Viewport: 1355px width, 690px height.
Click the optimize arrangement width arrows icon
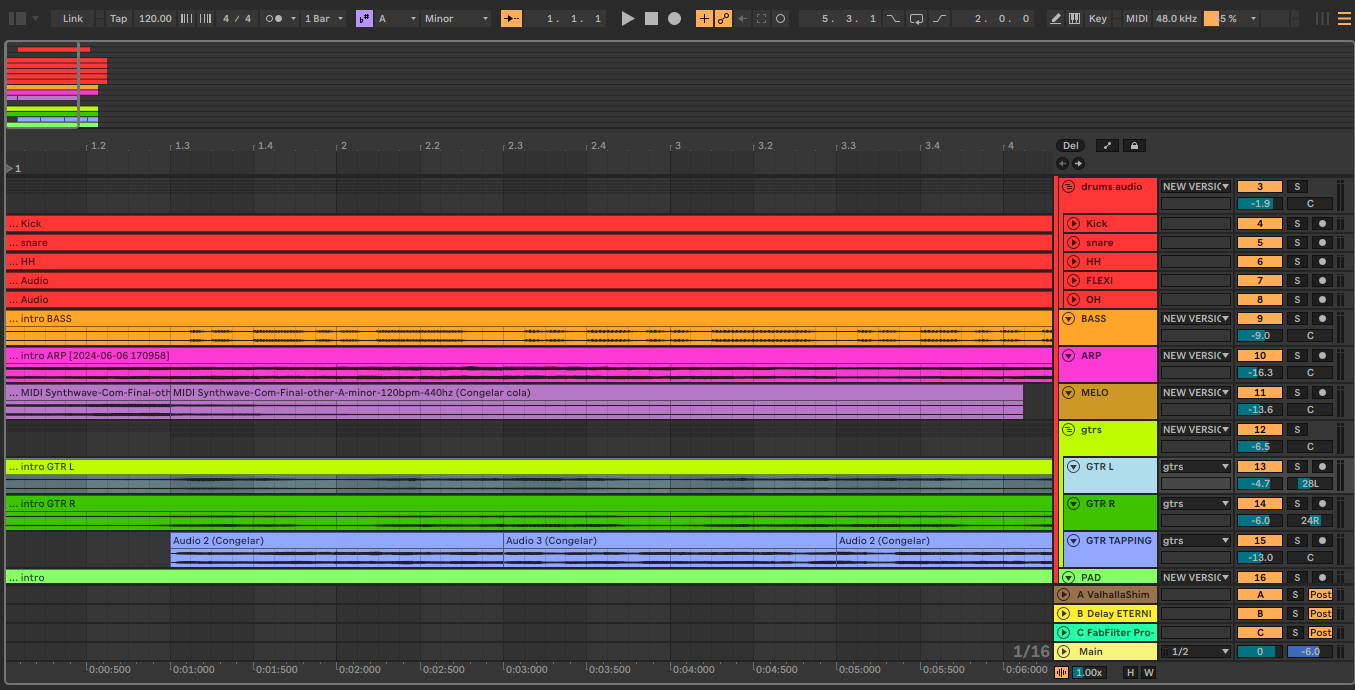coord(1107,145)
